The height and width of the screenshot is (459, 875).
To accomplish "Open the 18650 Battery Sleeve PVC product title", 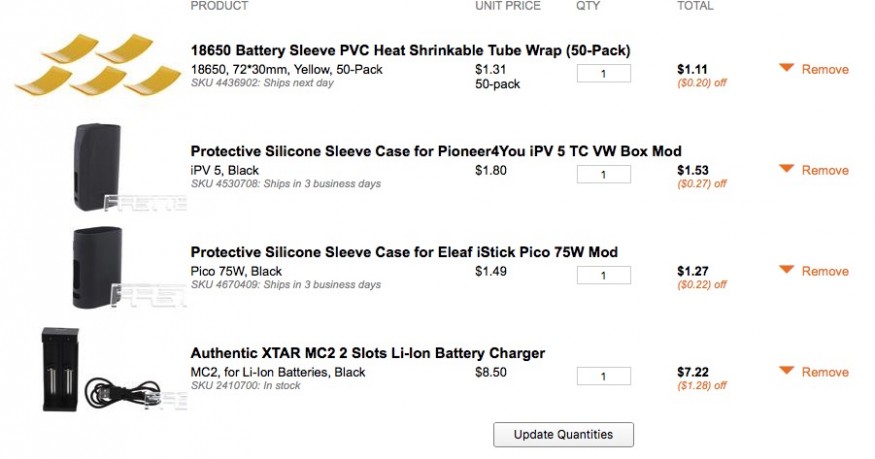I will pos(410,51).
